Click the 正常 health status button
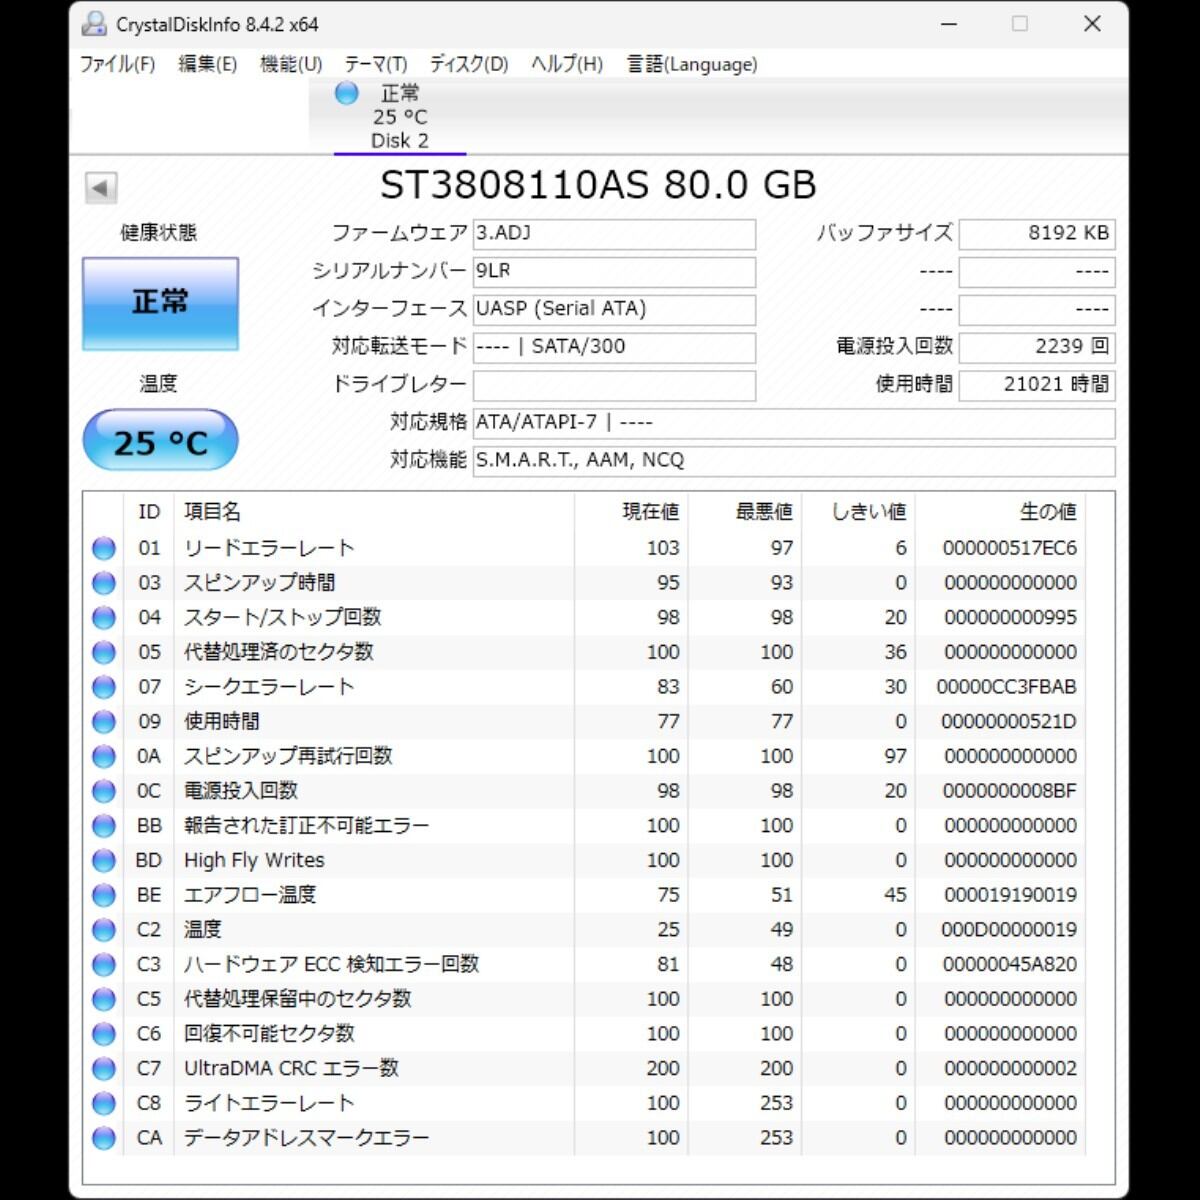Screen dimensions: 1200x1200 [160, 303]
